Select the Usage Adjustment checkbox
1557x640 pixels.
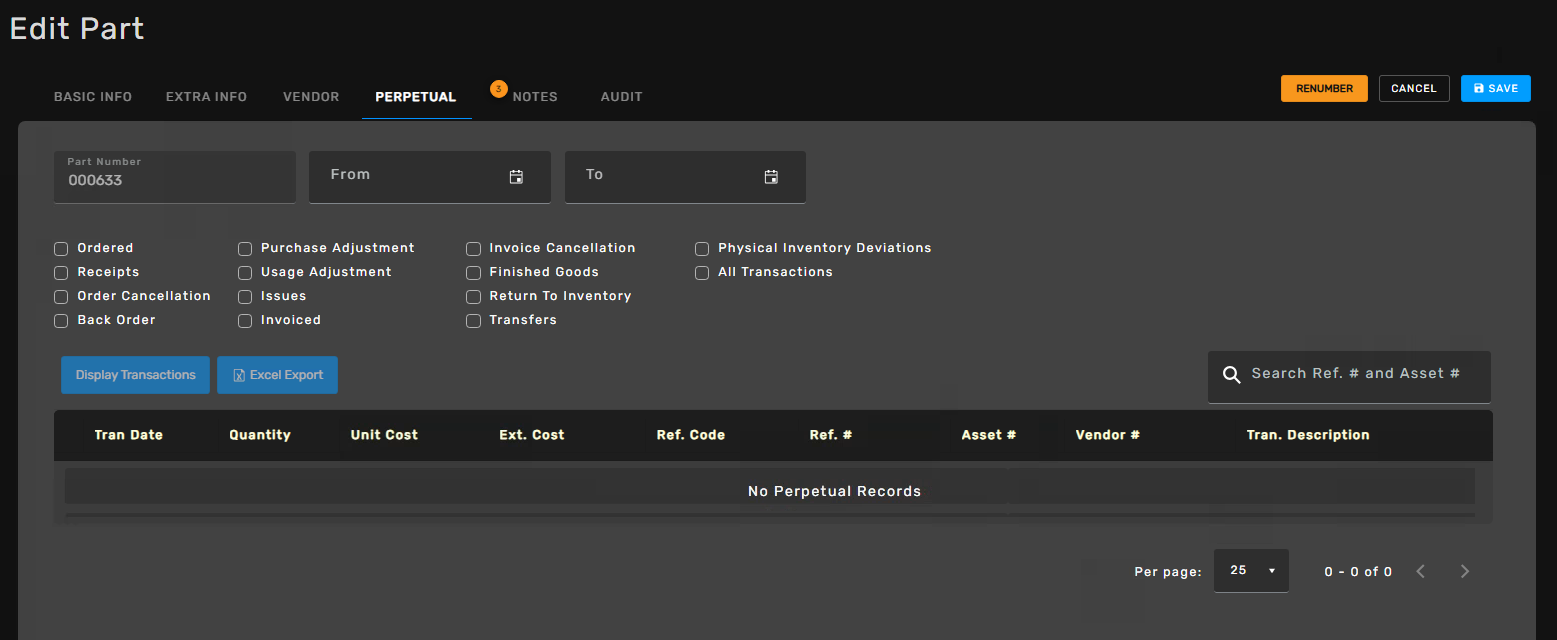click(245, 273)
